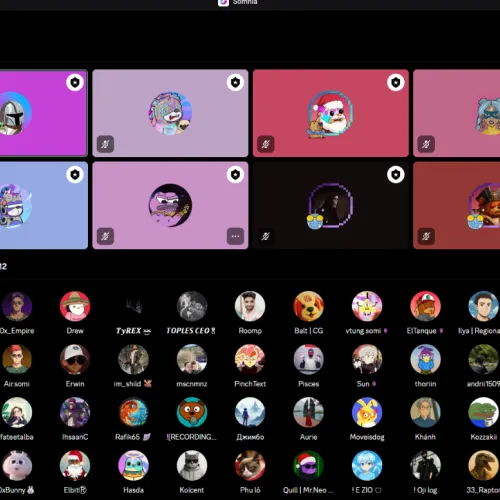Viewport: 500px width, 500px height.
Task: Open the three-dots menu on purple Pepe tile
Action: point(235,236)
